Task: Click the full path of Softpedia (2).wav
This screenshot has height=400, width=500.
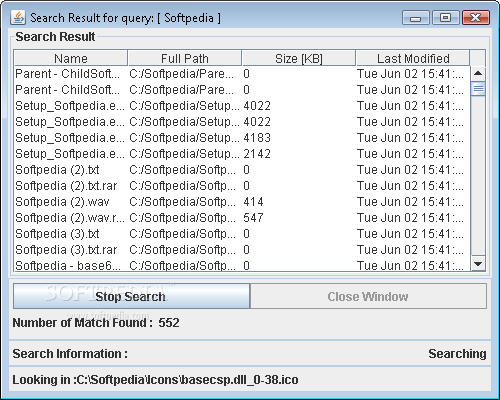Action: click(183, 202)
